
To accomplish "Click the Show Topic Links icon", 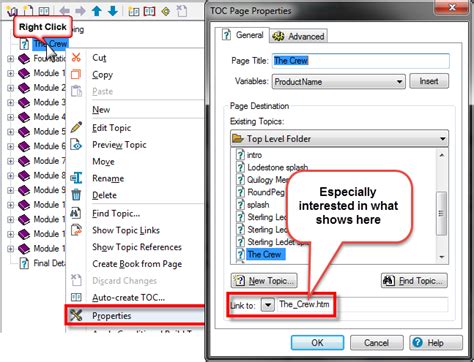I will point(76,229).
